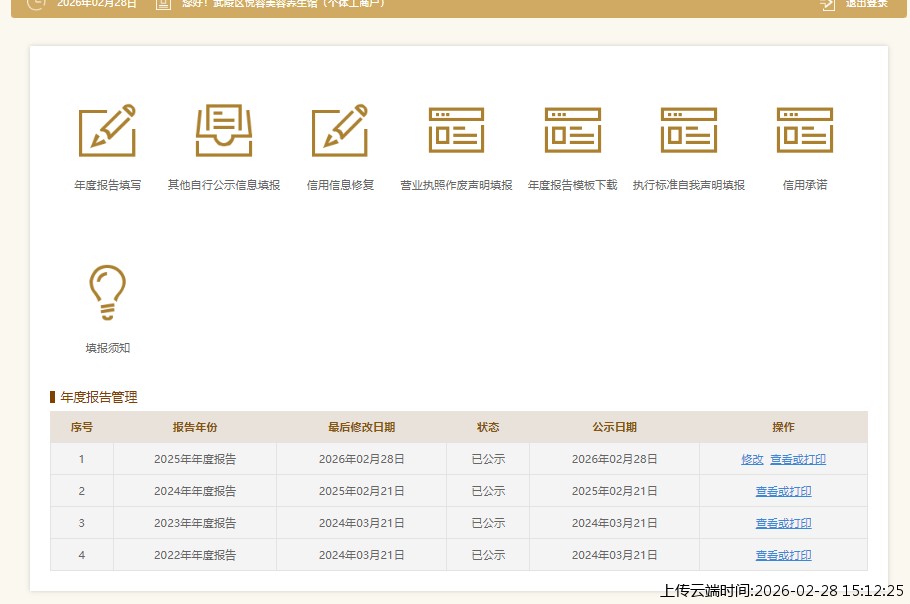
Task: Click 退出登录 to log out
Action: click(x=866, y=6)
